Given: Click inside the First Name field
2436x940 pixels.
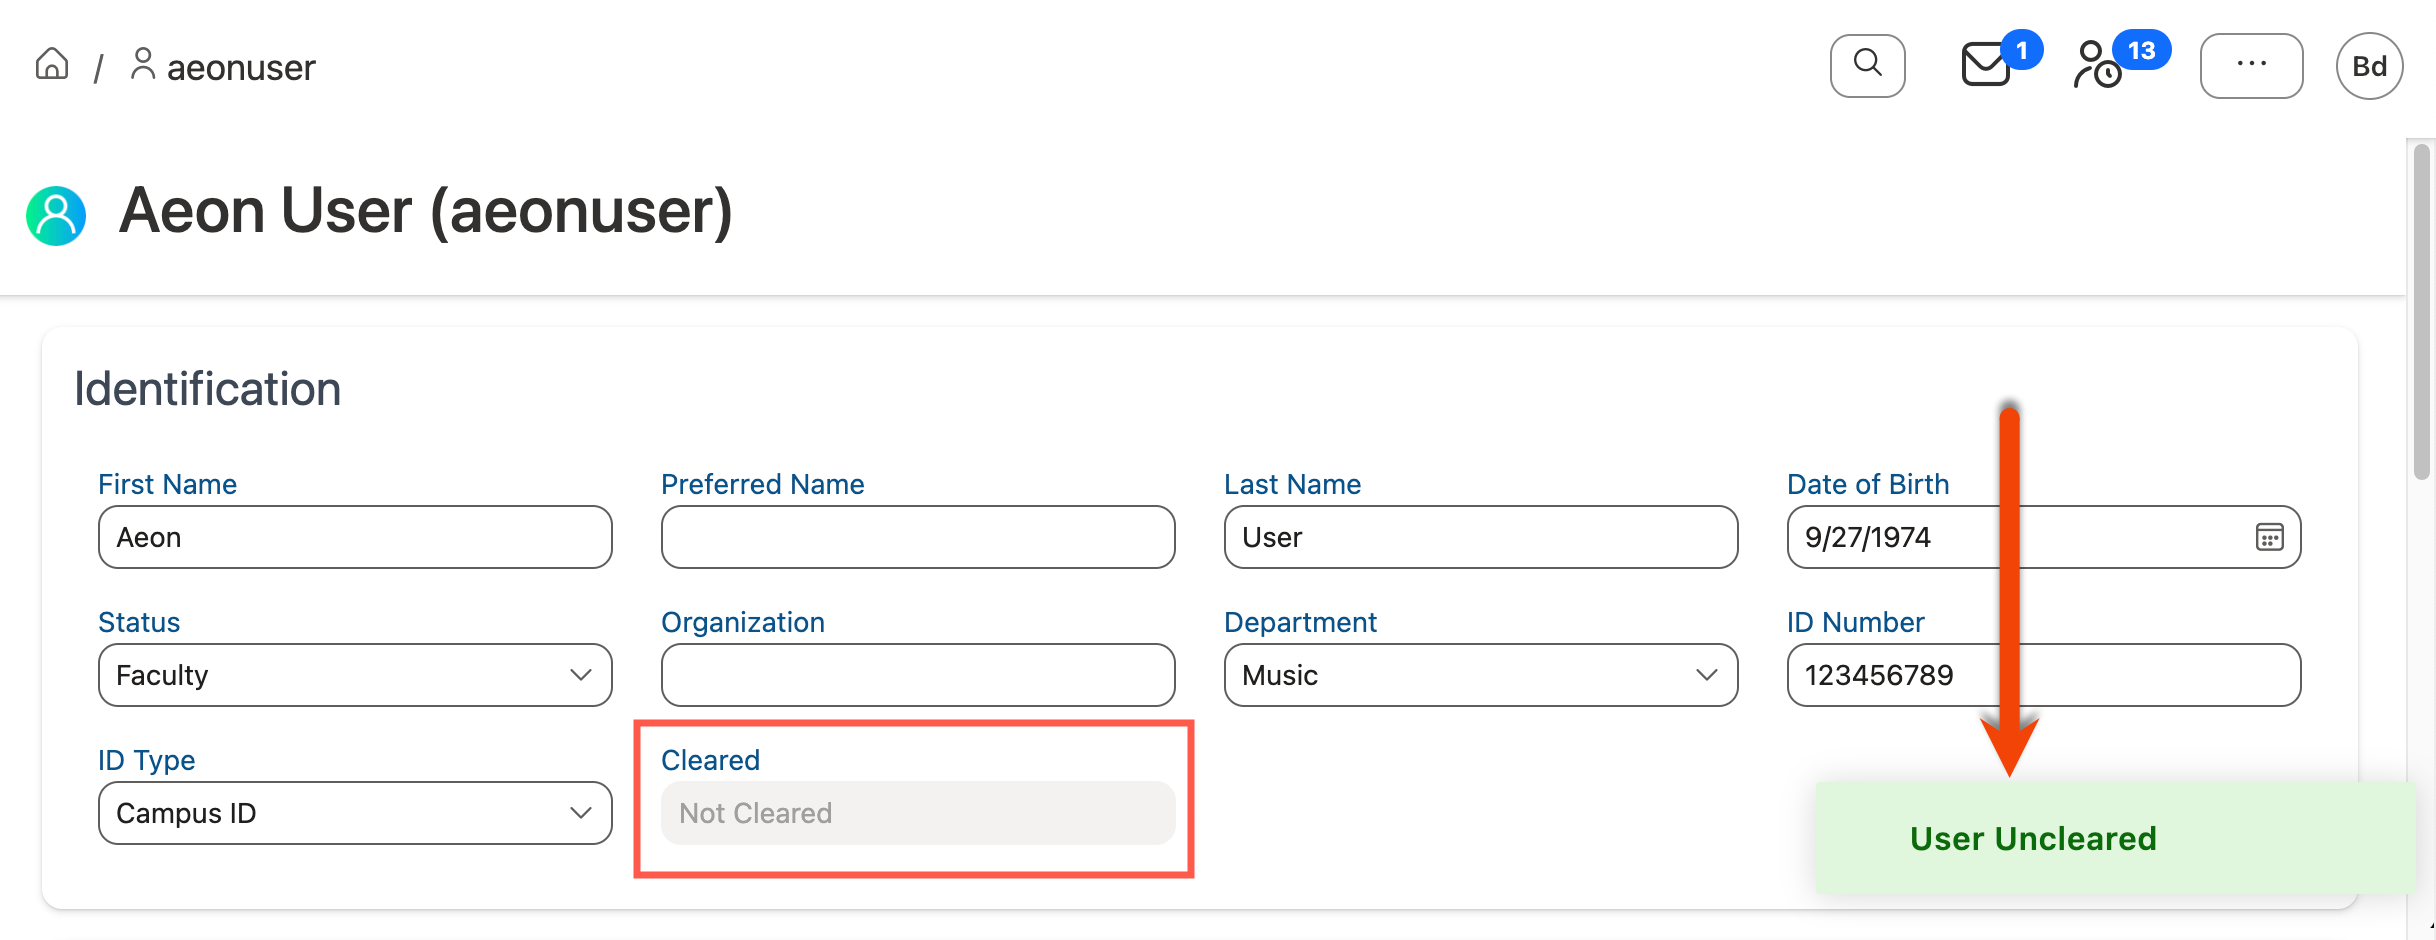Looking at the screenshot, I should pos(355,537).
